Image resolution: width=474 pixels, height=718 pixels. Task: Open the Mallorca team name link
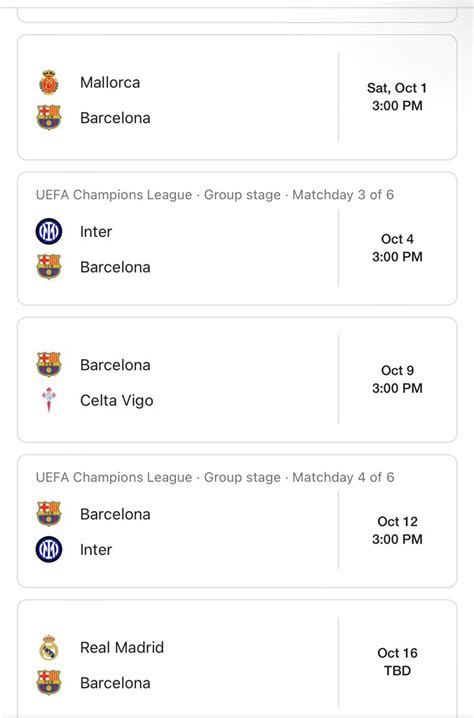pos(110,82)
